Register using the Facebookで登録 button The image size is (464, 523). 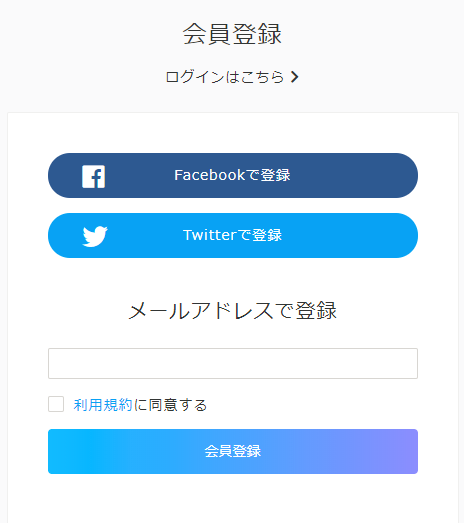(x=233, y=175)
